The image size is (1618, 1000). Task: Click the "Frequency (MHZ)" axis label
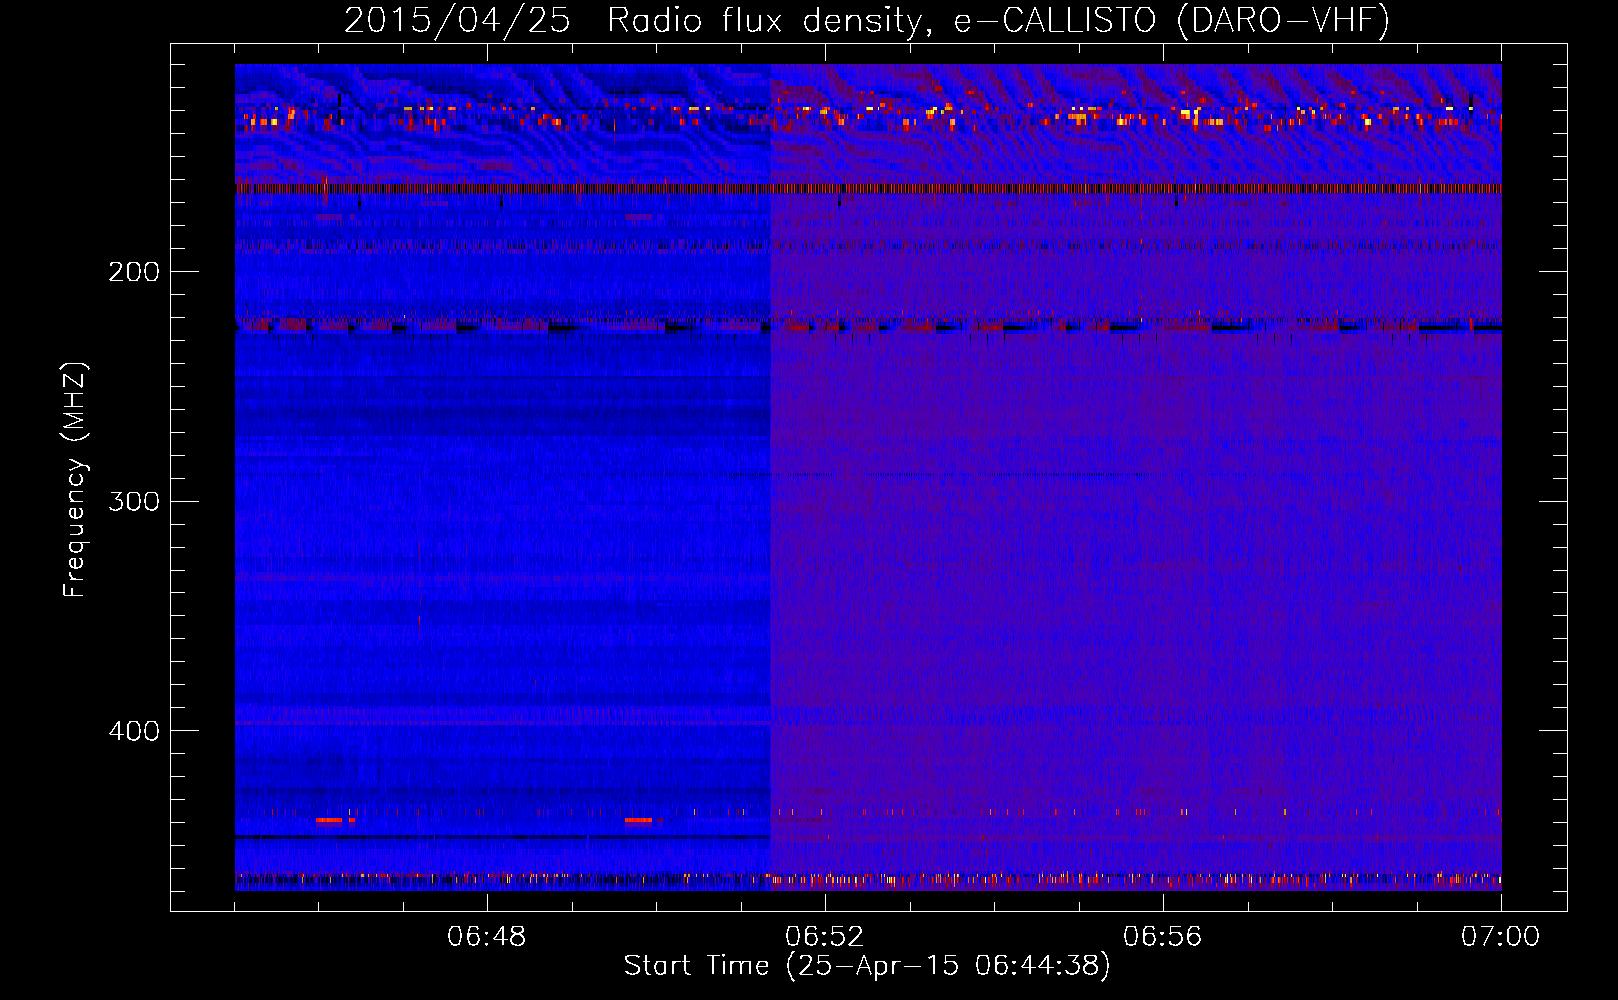(75, 479)
